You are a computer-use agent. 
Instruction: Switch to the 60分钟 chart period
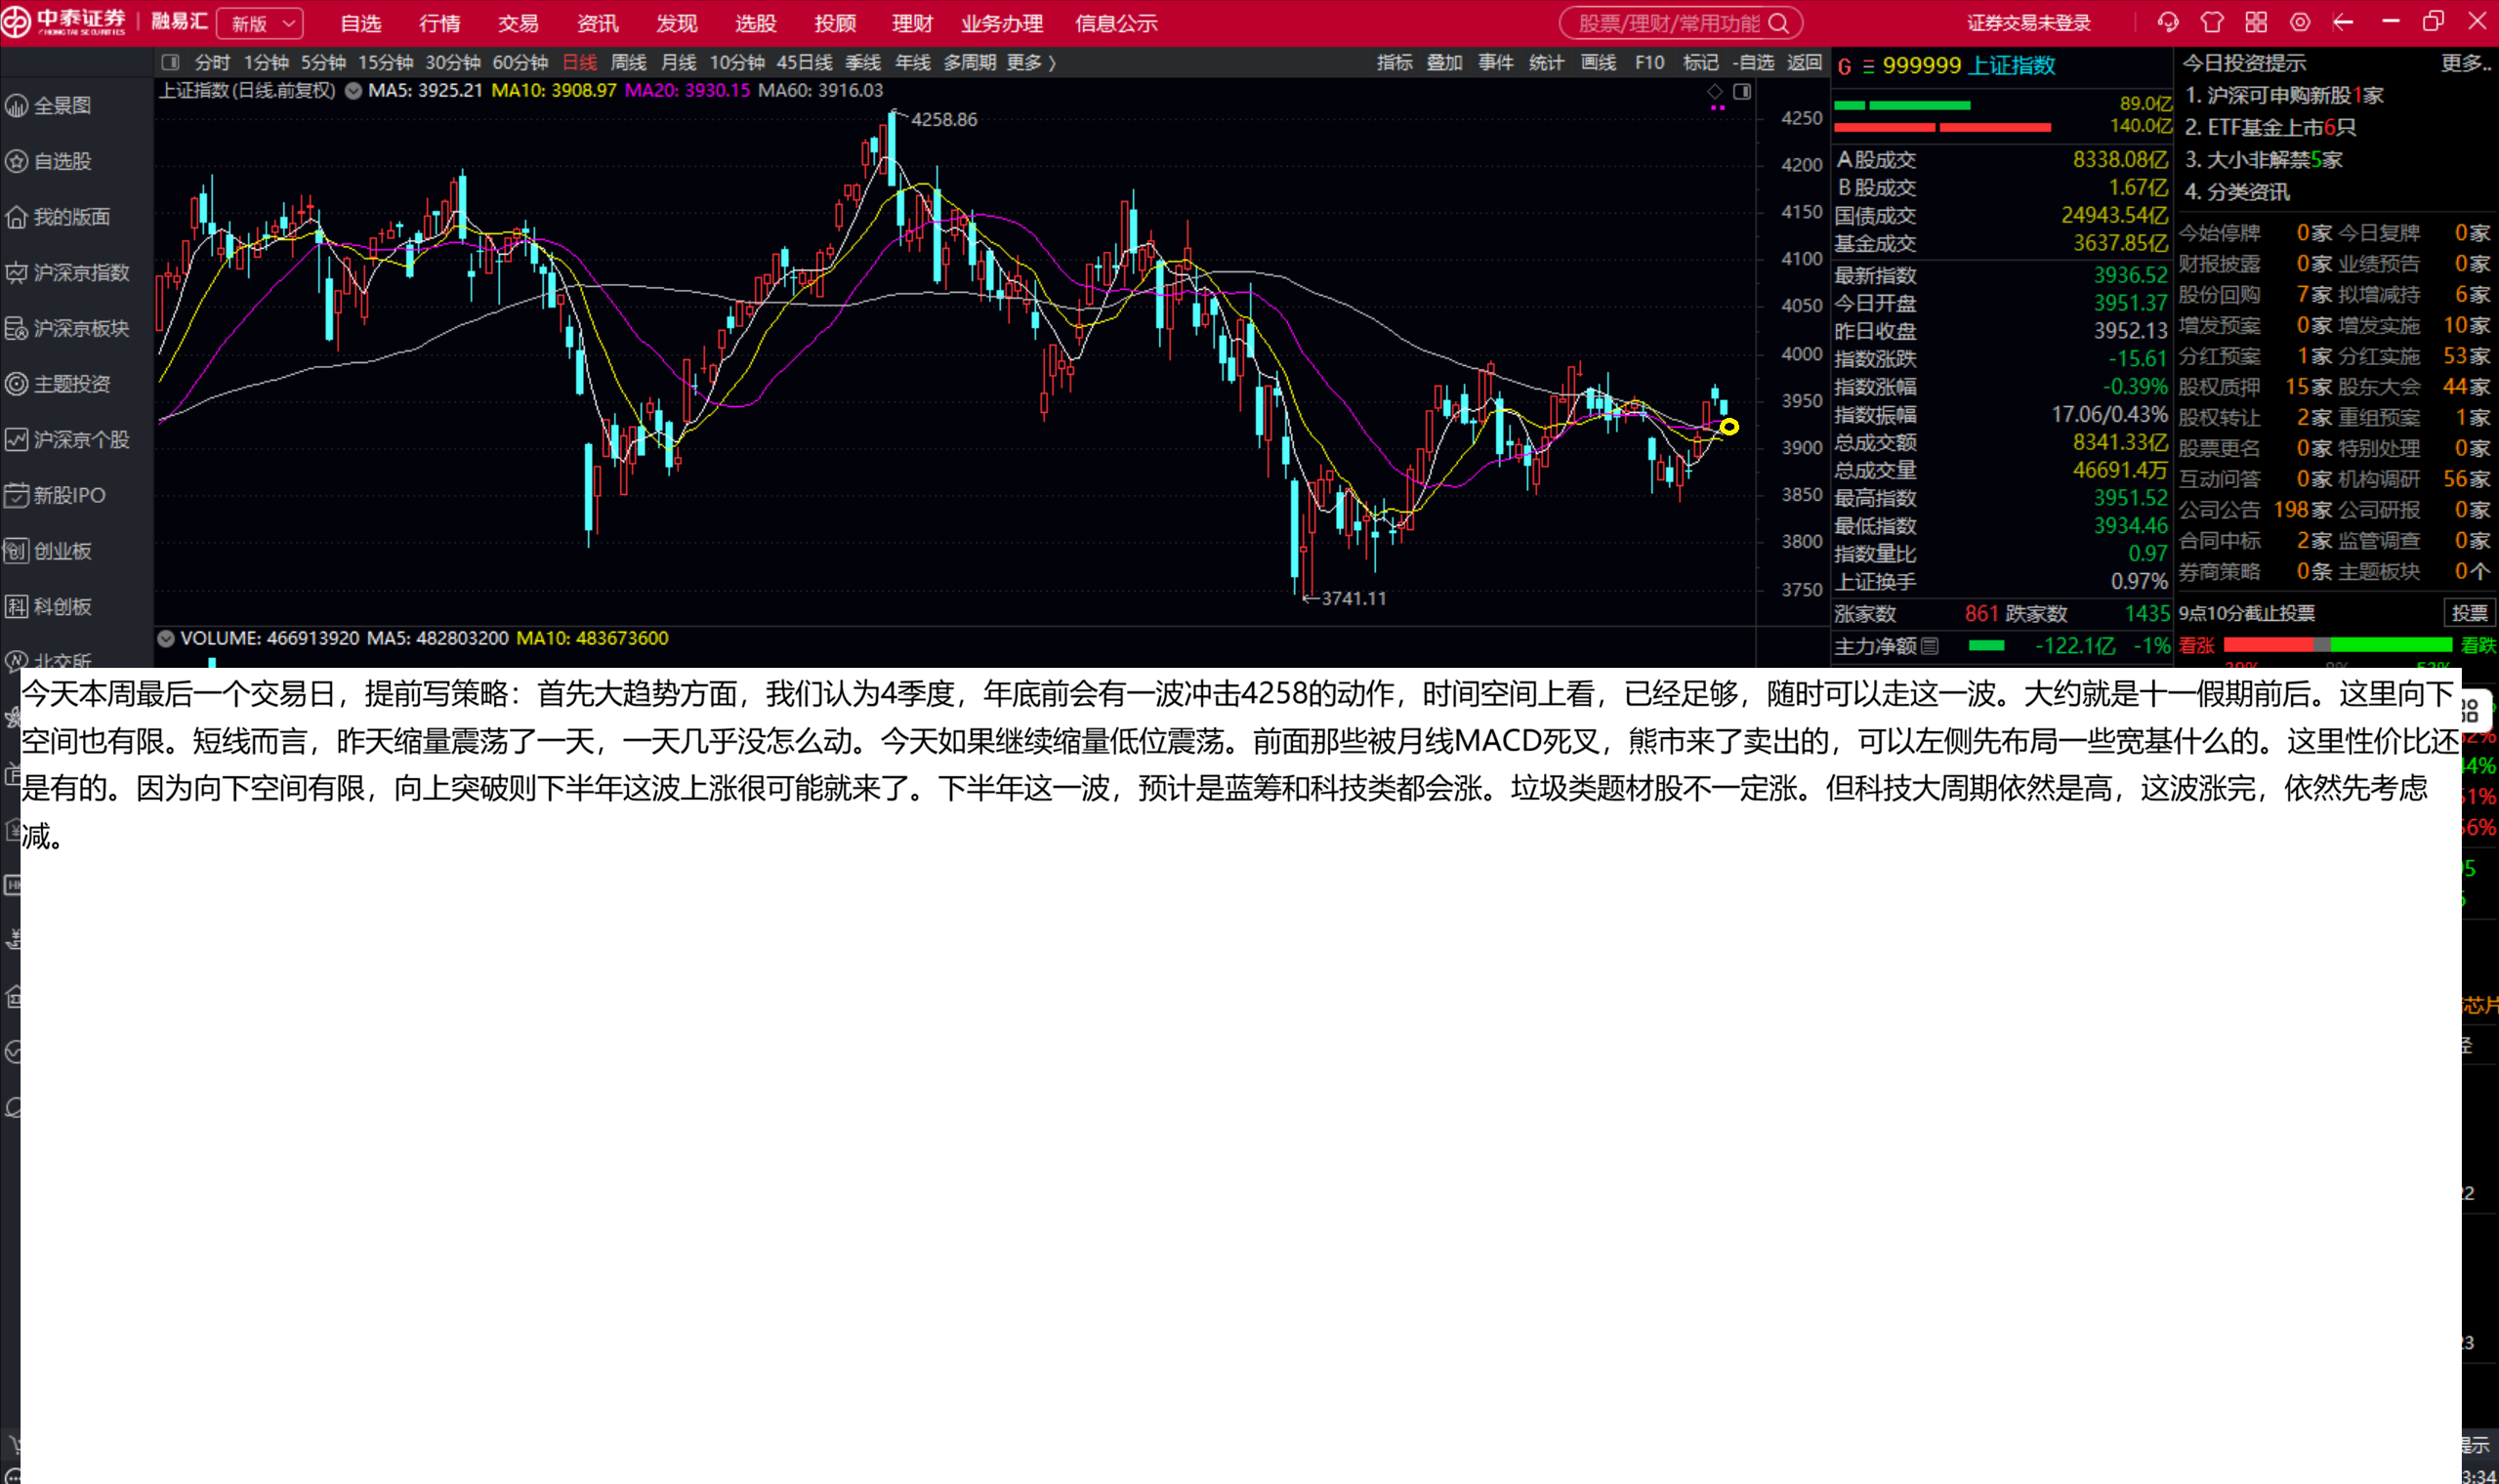click(520, 63)
